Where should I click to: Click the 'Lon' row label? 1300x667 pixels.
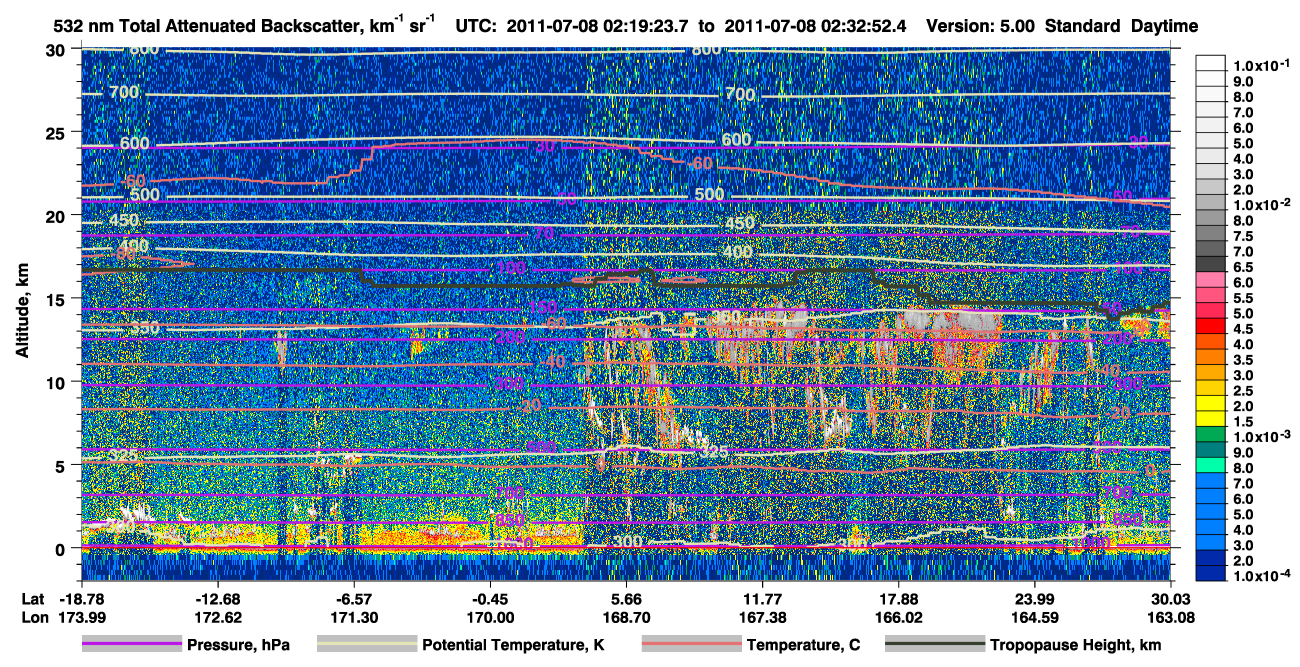tap(33, 617)
